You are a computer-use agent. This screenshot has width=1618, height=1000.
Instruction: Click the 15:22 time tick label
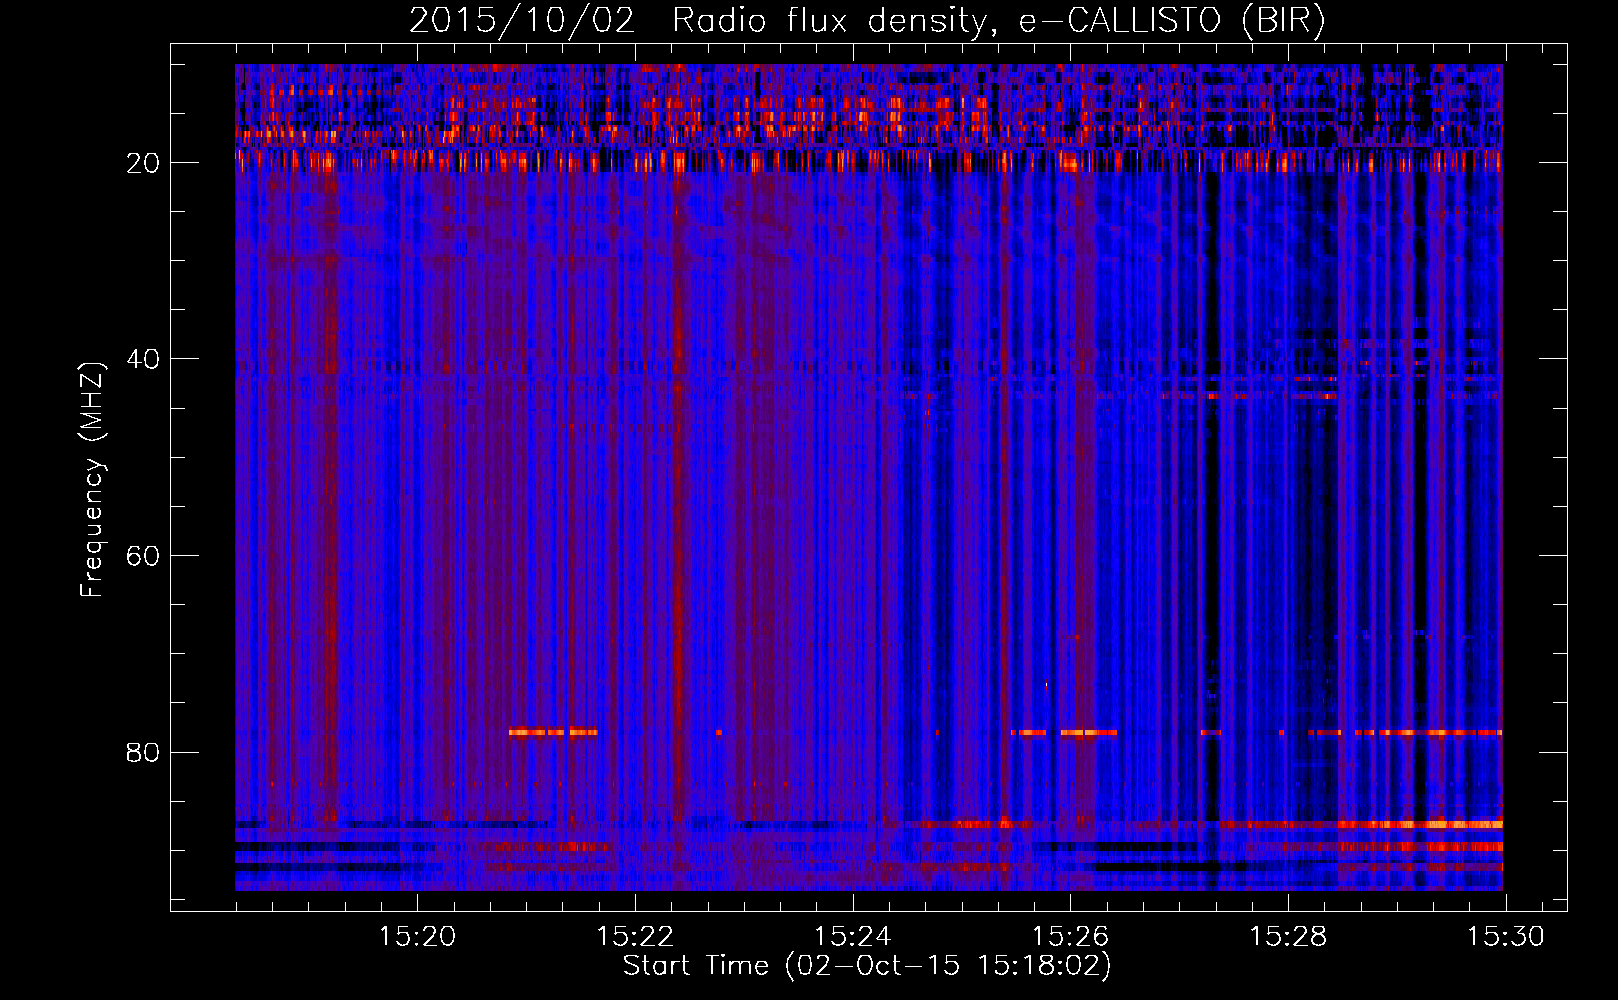[x=635, y=936]
